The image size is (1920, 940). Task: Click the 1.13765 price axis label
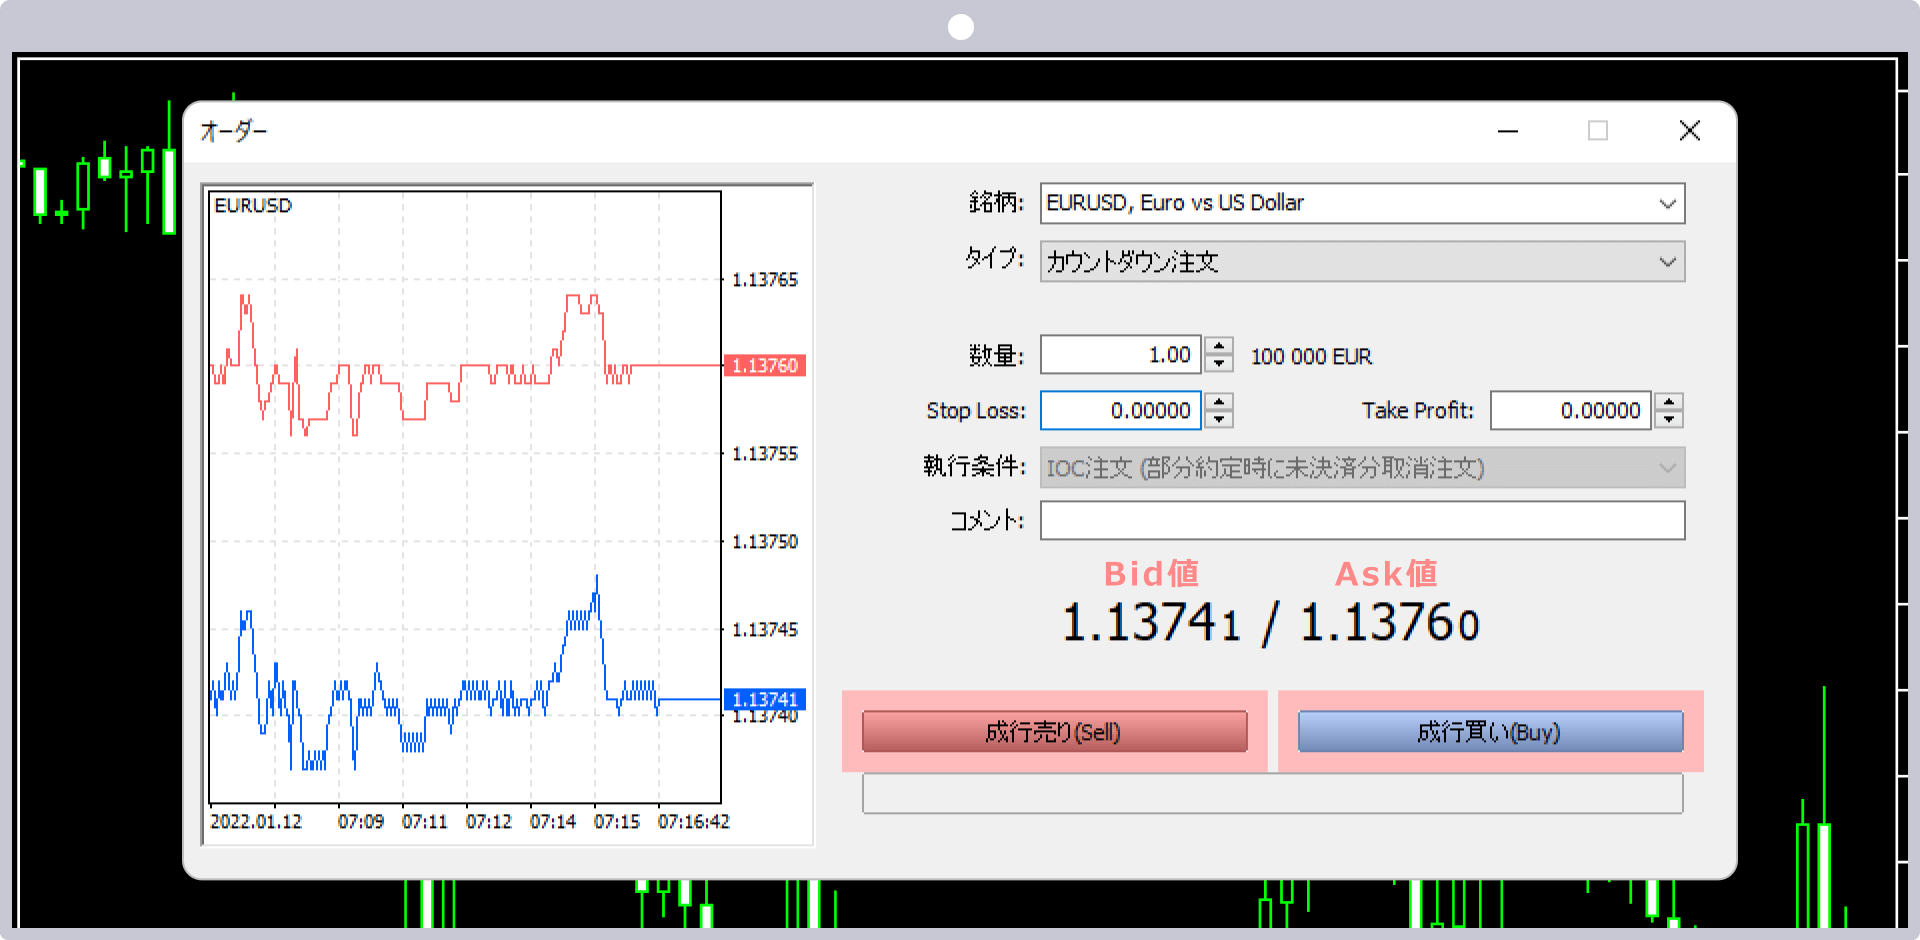[765, 280]
